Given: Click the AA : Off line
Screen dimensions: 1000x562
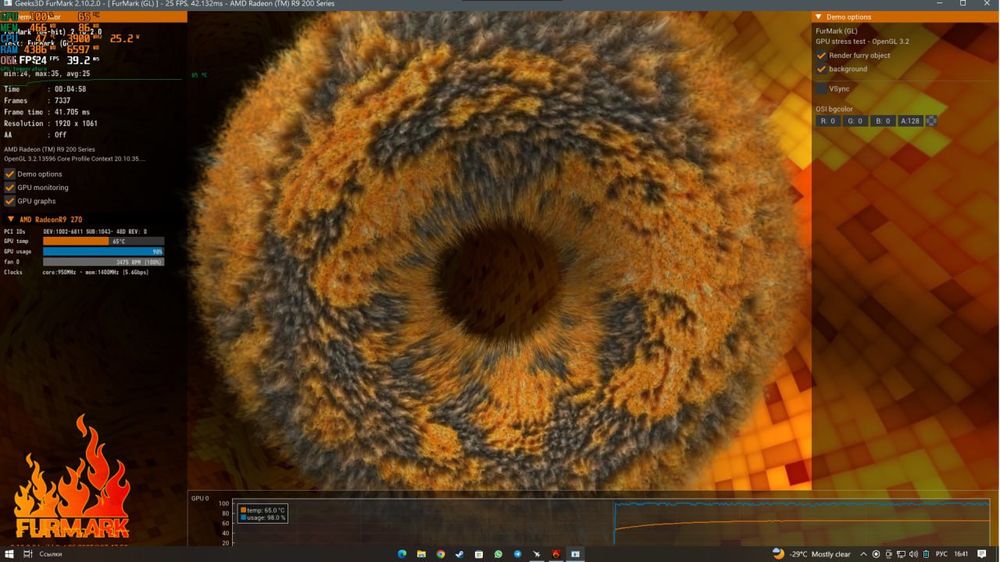Looking at the screenshot, I should (x=35, y=135).
